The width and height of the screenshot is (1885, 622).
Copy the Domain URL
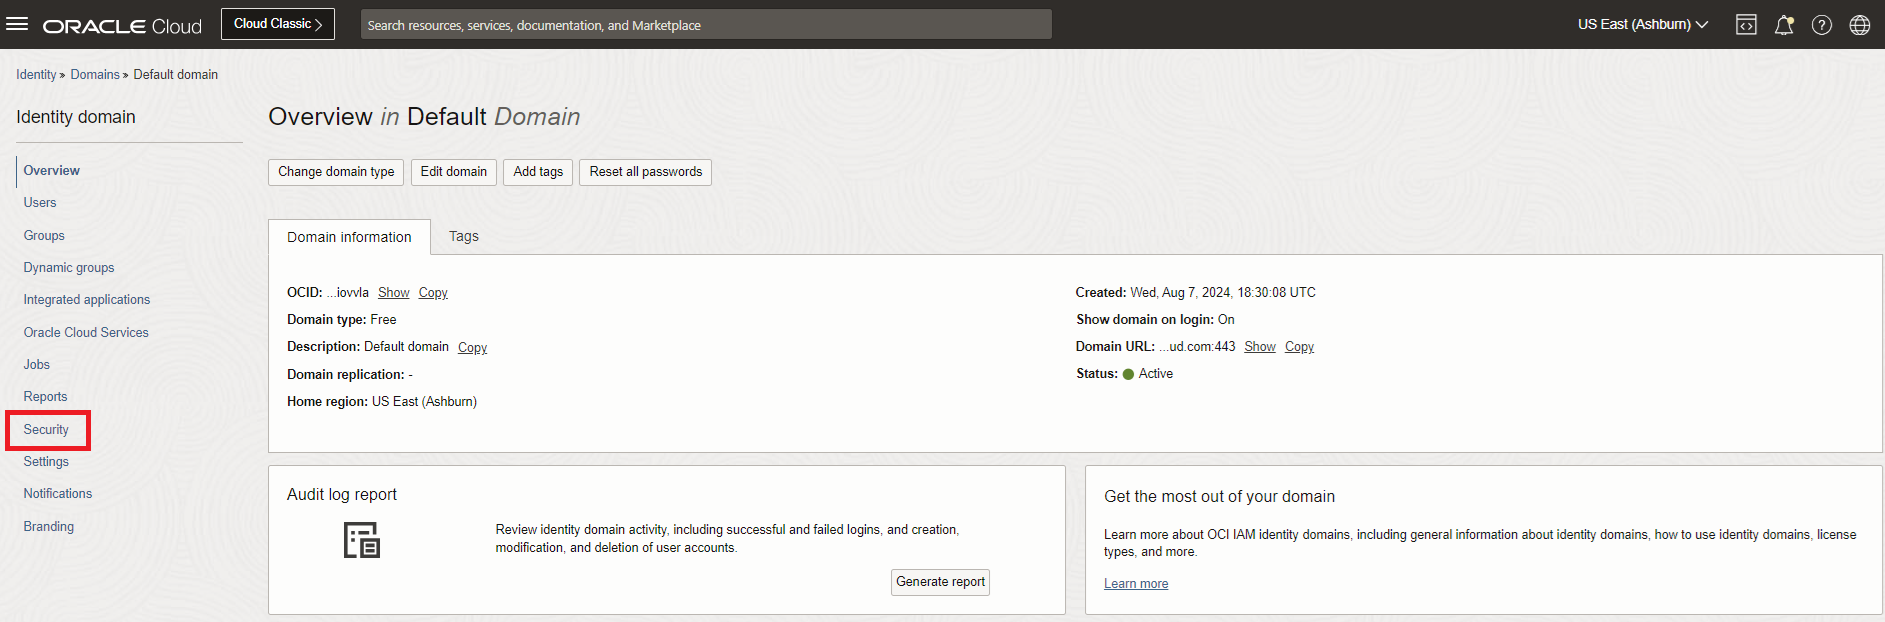coord(1299,347)
